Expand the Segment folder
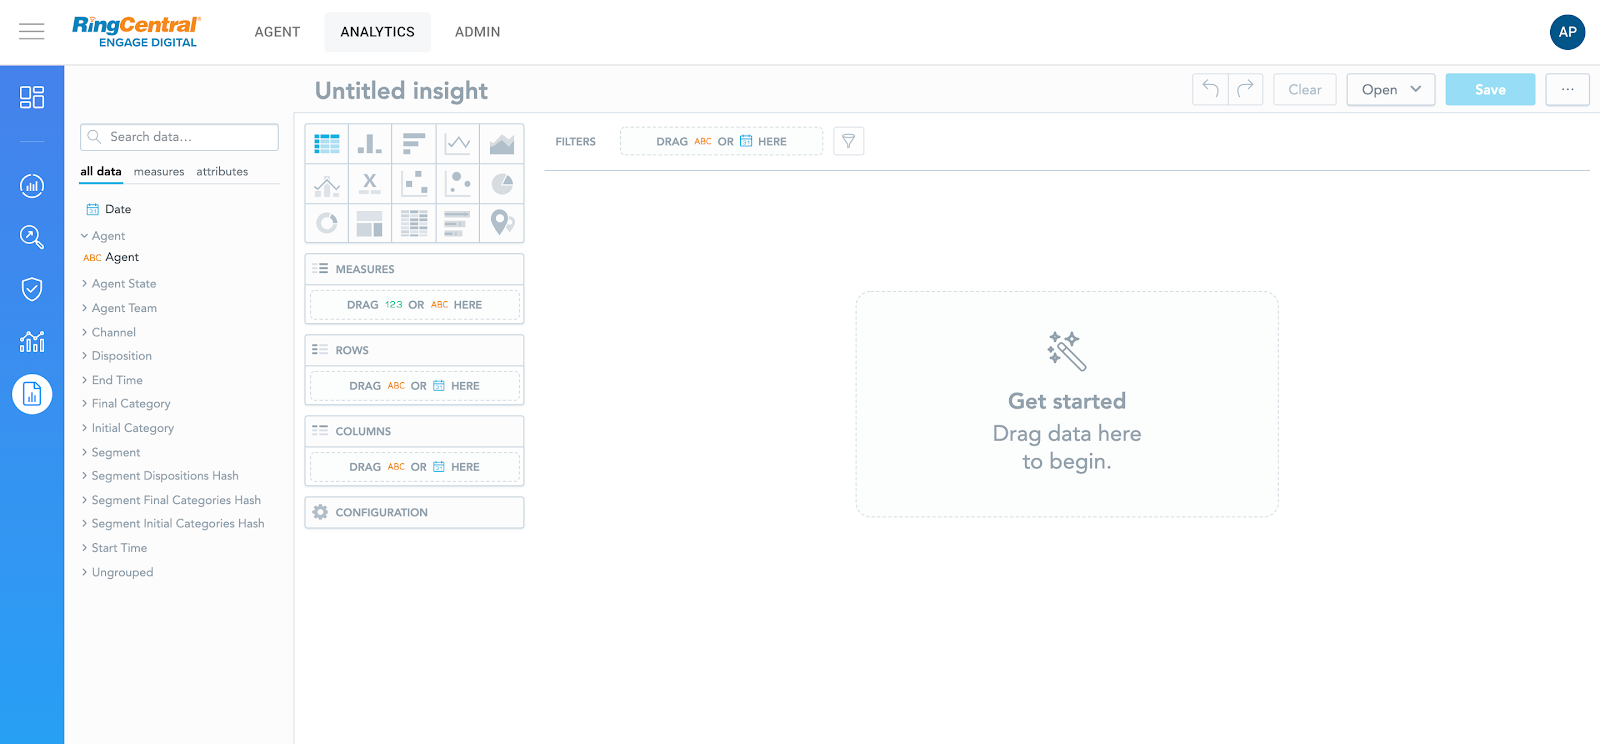This screenshot has width=1600, height=744. [110, 452]
